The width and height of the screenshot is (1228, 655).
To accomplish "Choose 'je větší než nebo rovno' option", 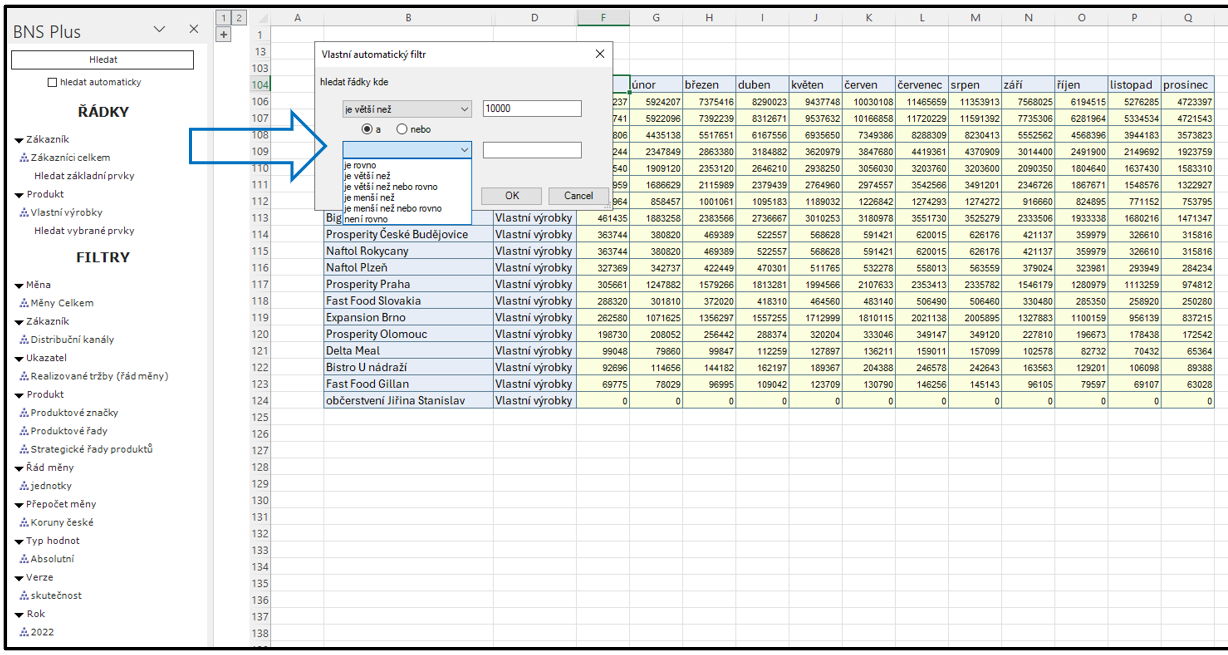I will pos(406,186).
